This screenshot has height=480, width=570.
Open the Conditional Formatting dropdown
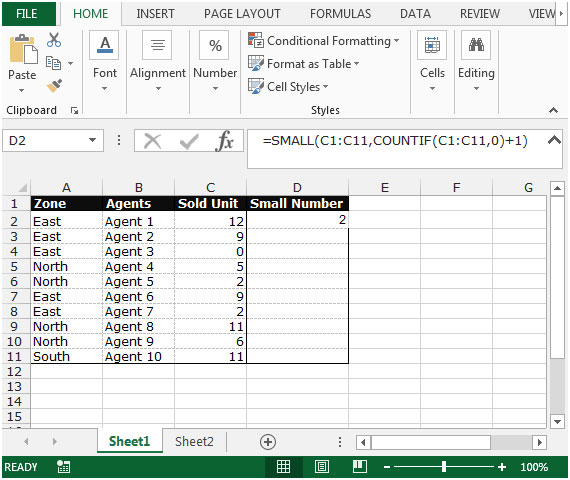pos(324,41)
